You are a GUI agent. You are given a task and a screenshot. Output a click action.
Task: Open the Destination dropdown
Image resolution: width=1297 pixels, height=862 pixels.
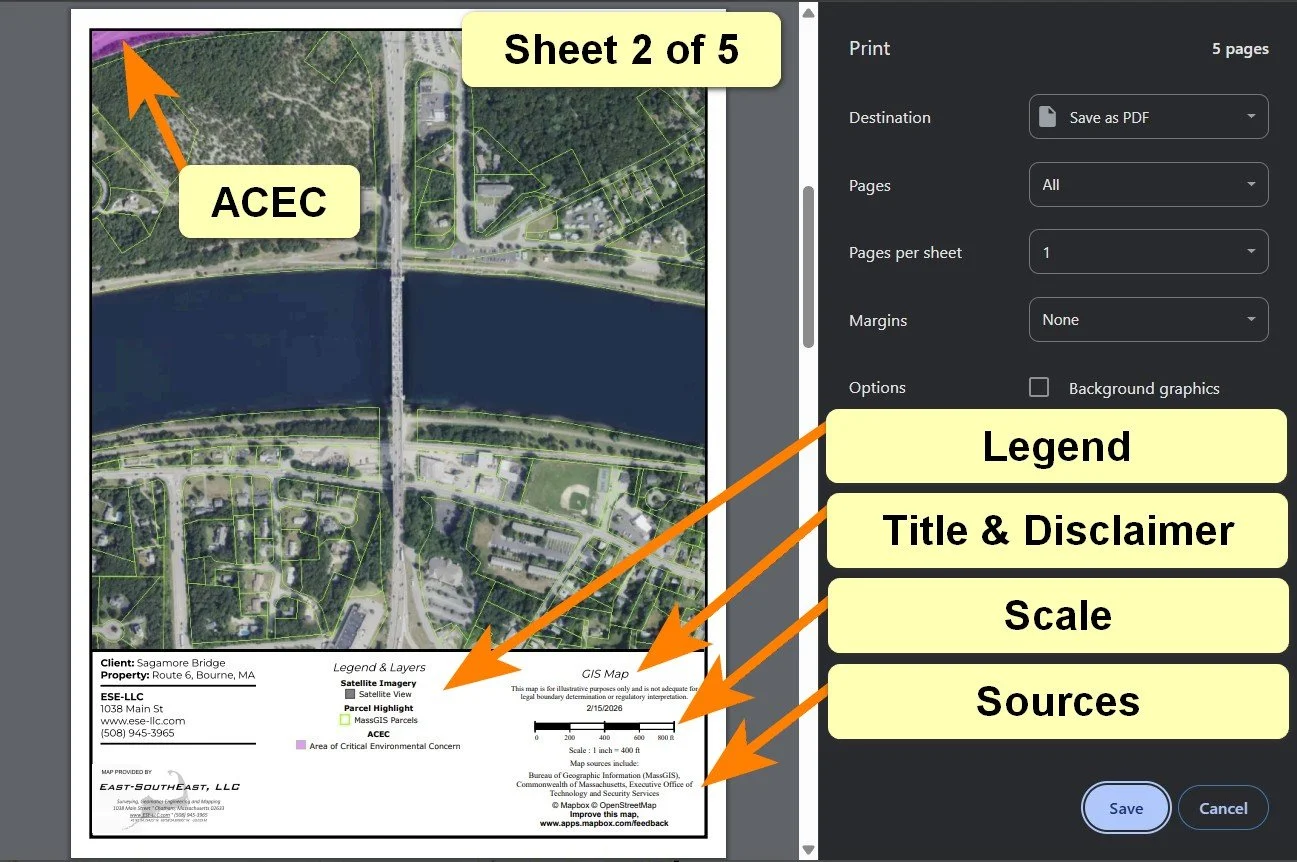tap(1148, 116)
